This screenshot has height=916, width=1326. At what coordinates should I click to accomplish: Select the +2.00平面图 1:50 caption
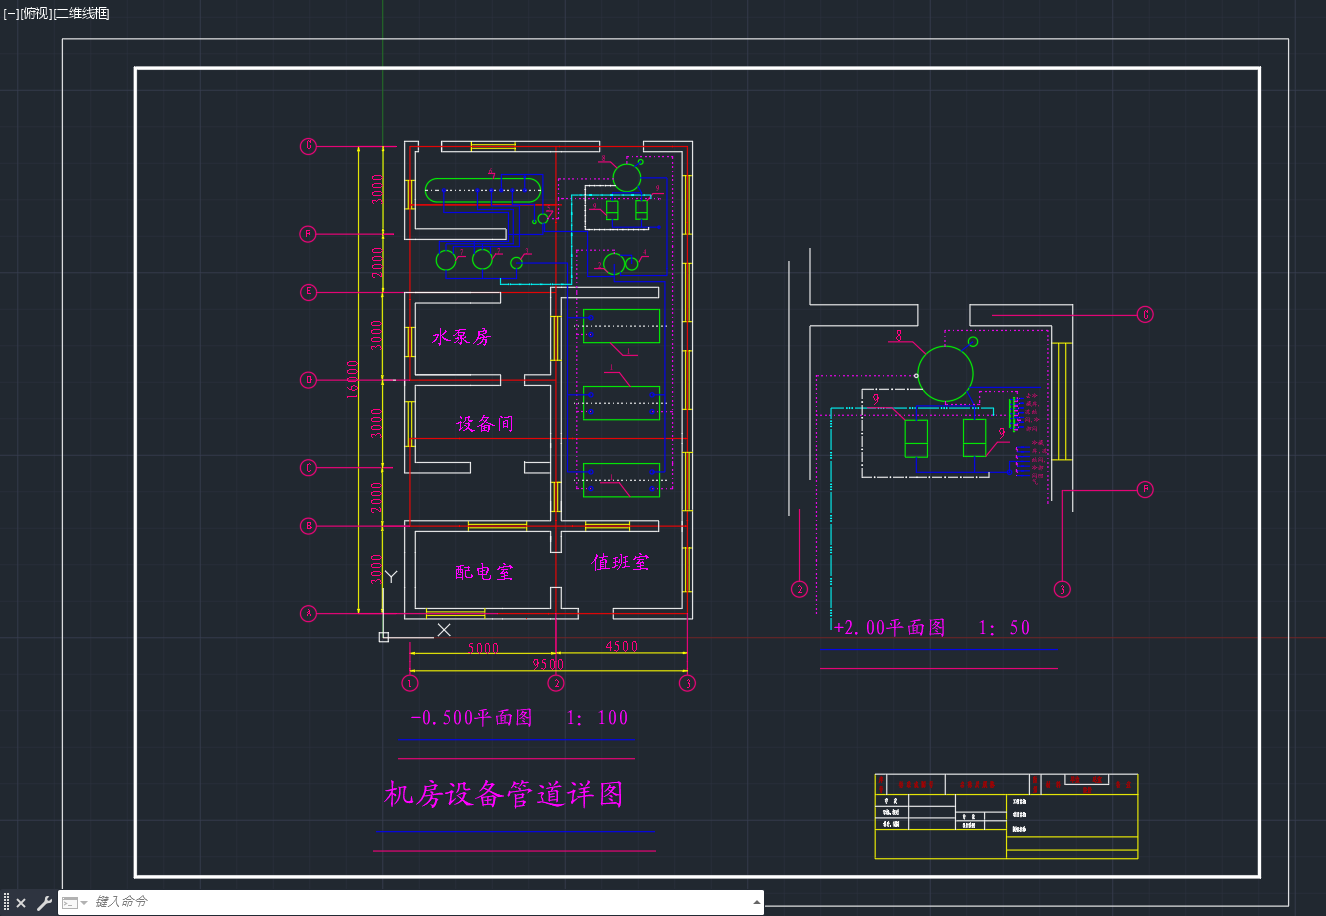coord(931,628)
